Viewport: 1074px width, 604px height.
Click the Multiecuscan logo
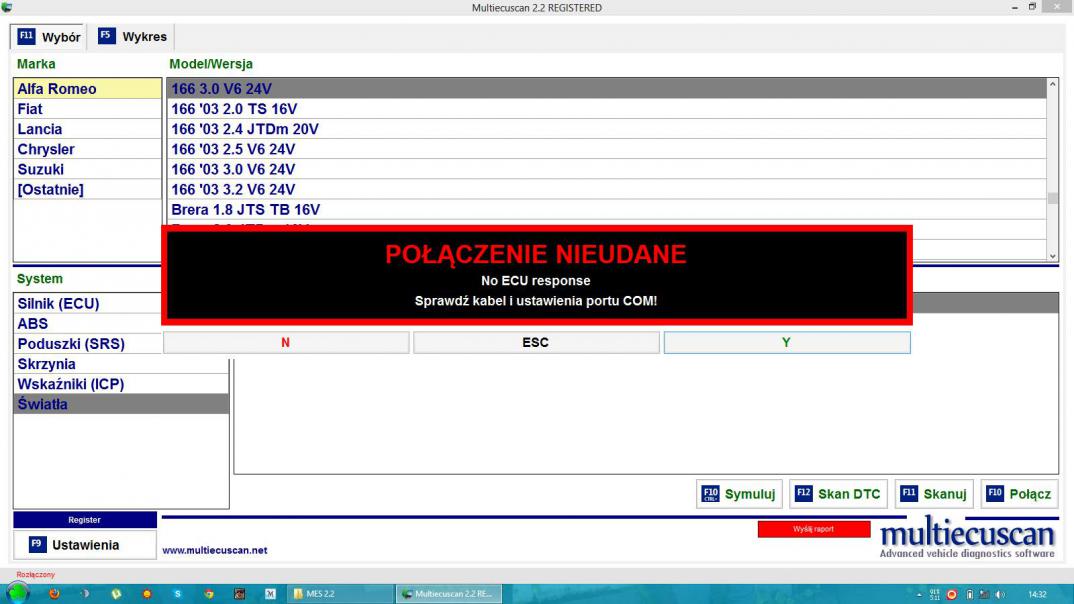pos(967,539)
